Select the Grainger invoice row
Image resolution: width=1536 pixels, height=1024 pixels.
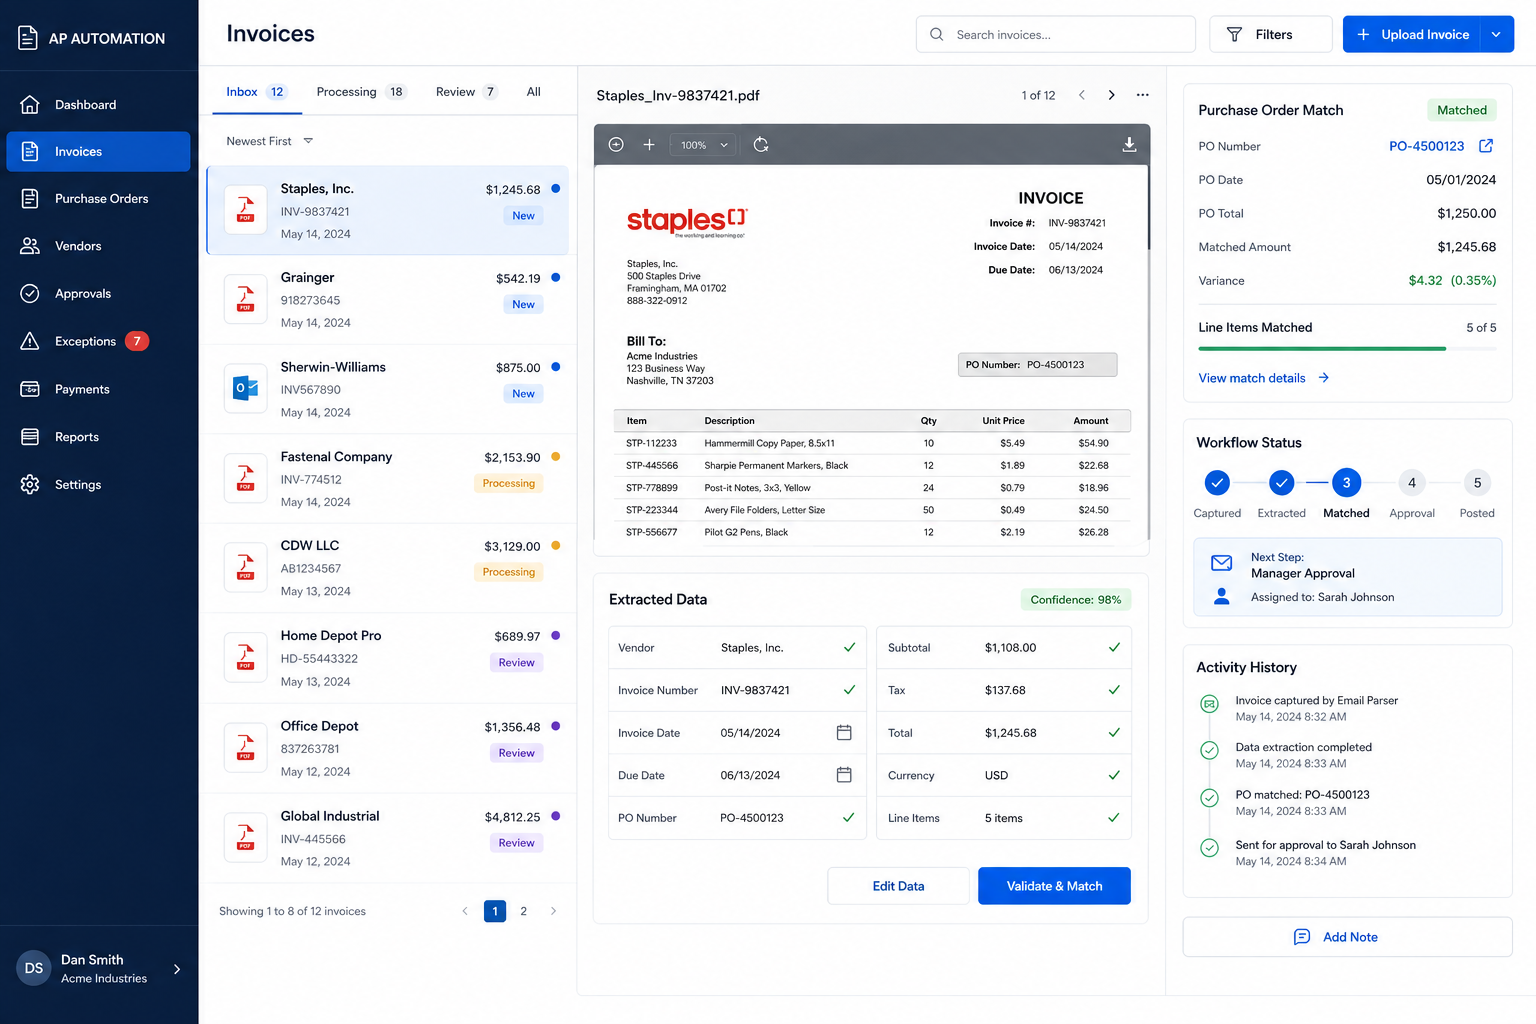point(388,300)
